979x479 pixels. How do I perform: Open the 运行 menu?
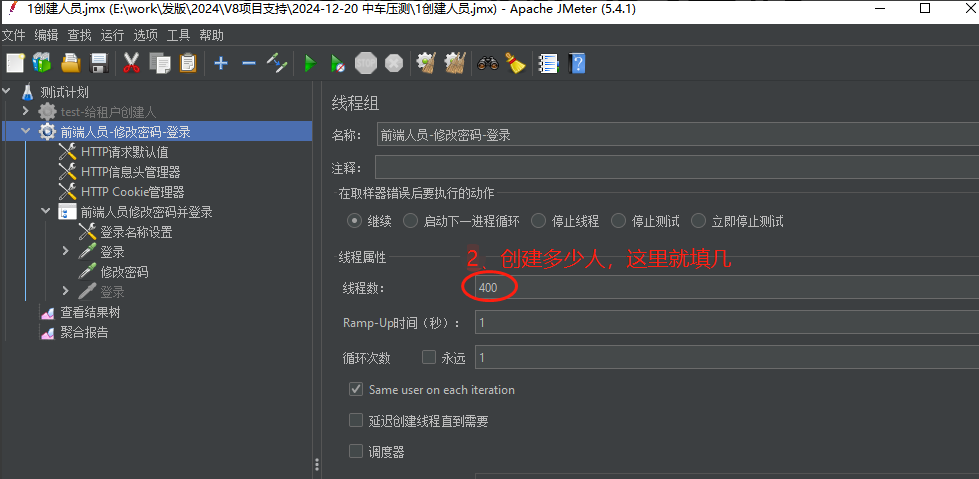pos(112,36)
